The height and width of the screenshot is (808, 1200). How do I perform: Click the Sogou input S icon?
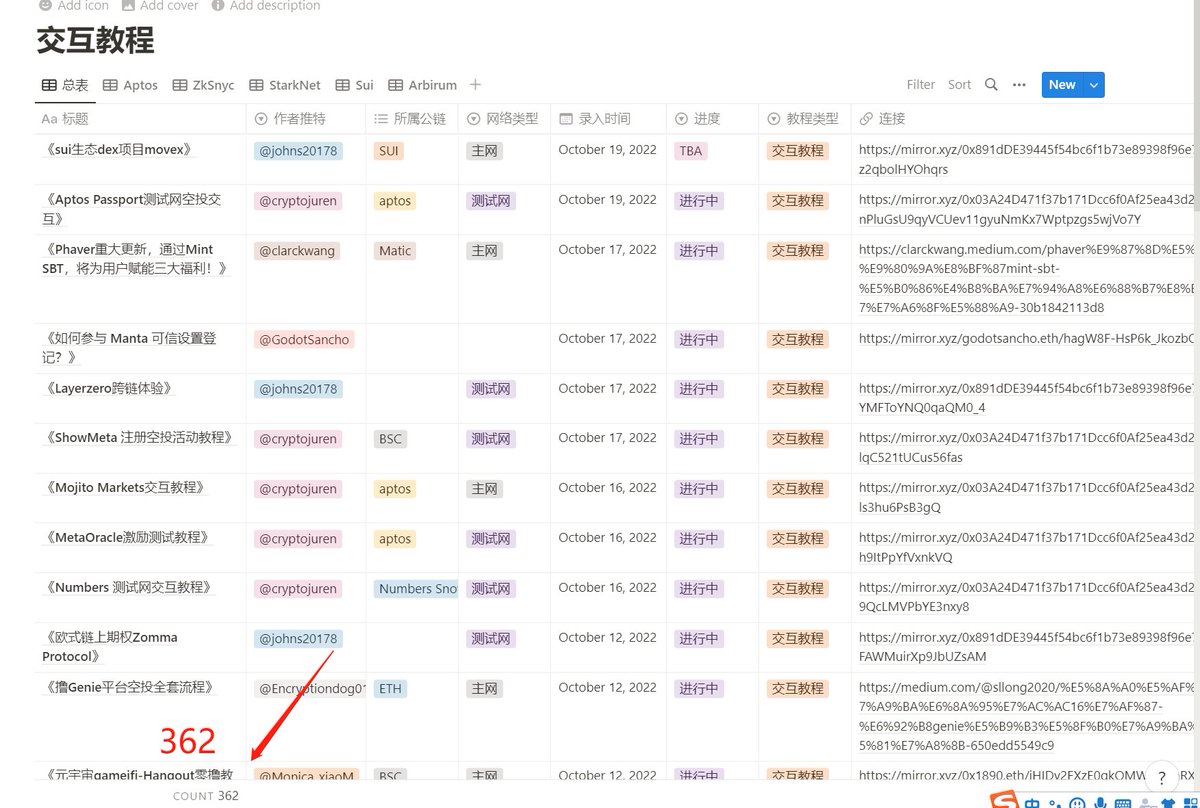click(x=1003, y=800)
